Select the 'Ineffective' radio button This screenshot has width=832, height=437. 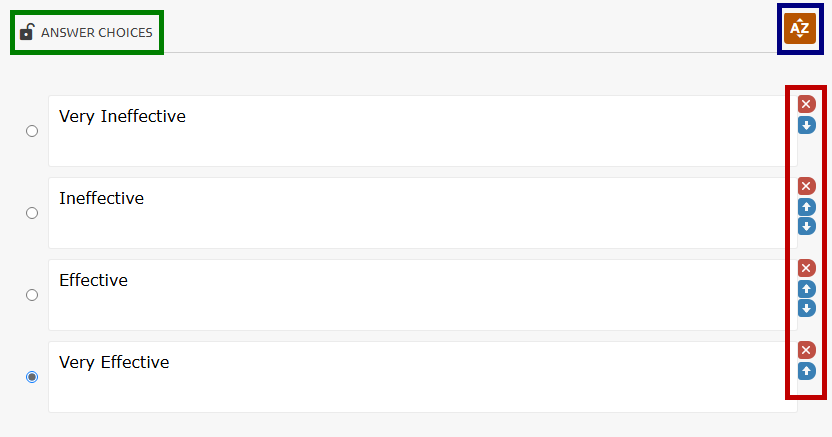[x=32, y=213]
